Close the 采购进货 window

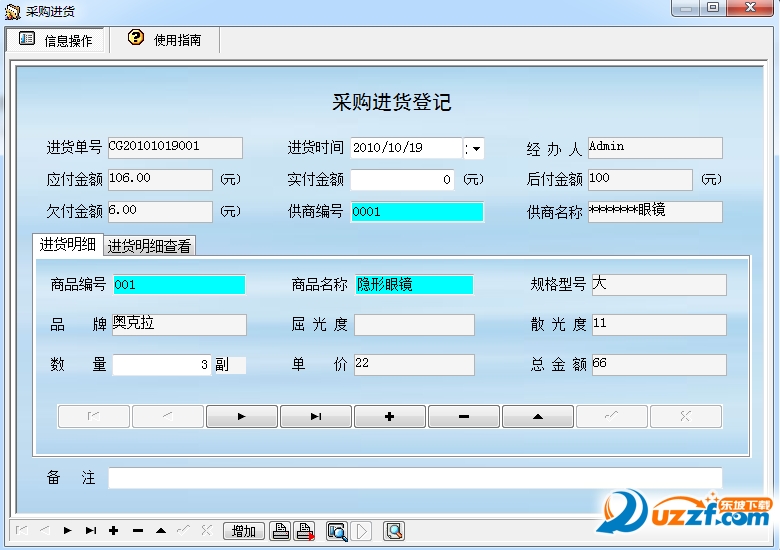[x=750, y=7]
